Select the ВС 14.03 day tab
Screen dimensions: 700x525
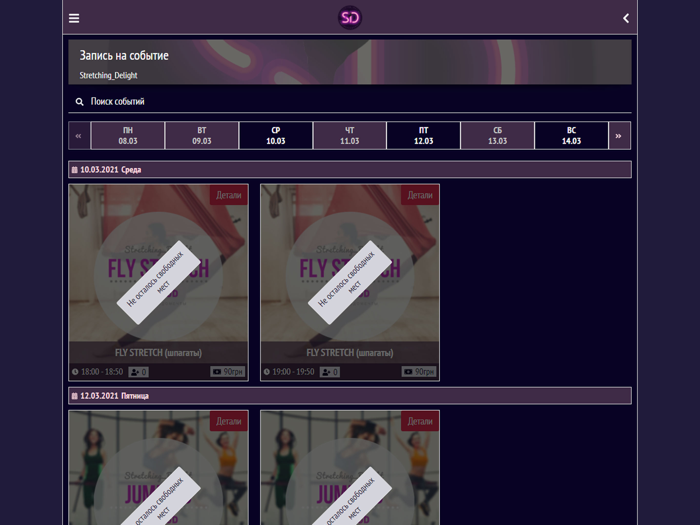pyautogui.click(x=571, y=136)
